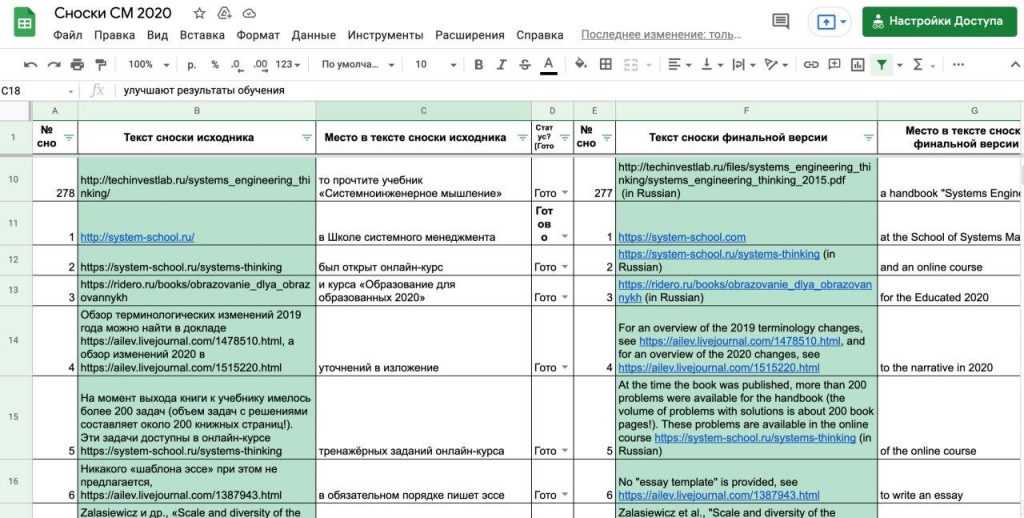Open horizontal align options
1024x518 pixels.
coord(679,65)
